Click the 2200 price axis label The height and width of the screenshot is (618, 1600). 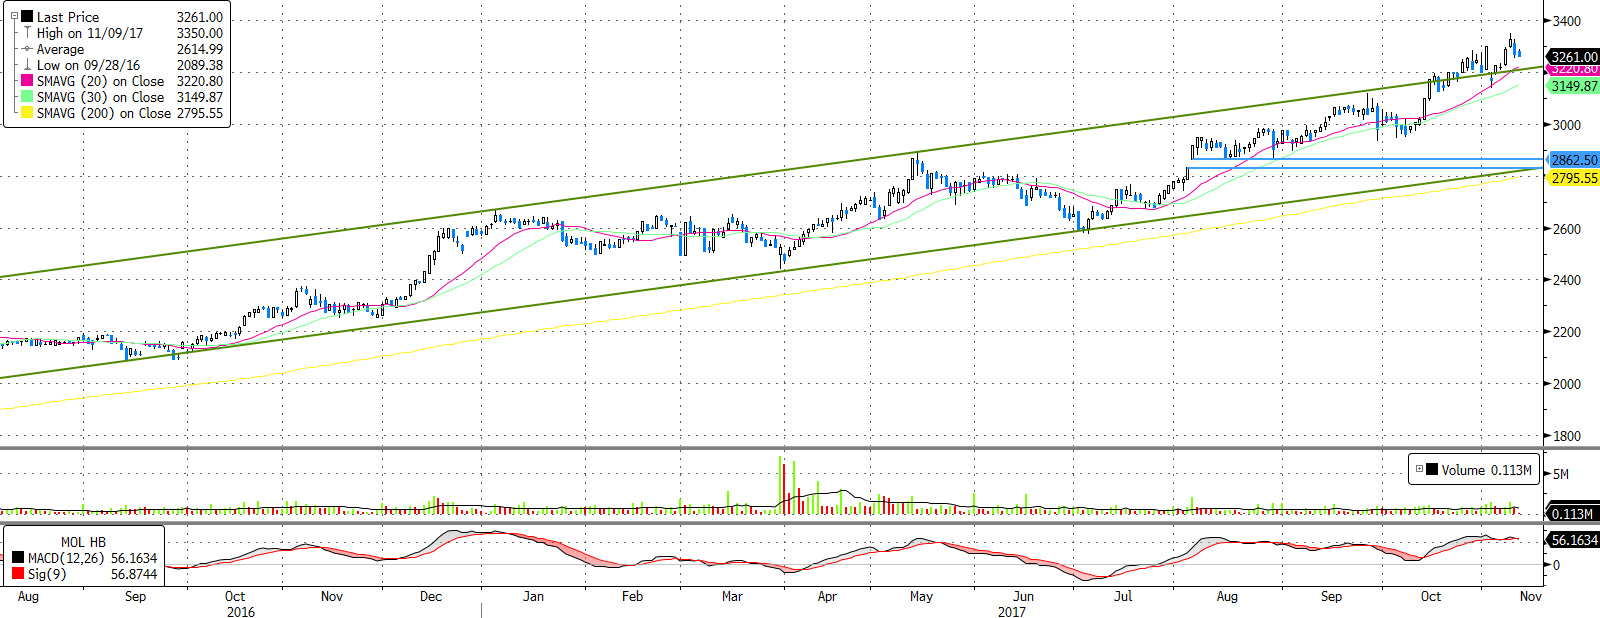click(1566, 332)
